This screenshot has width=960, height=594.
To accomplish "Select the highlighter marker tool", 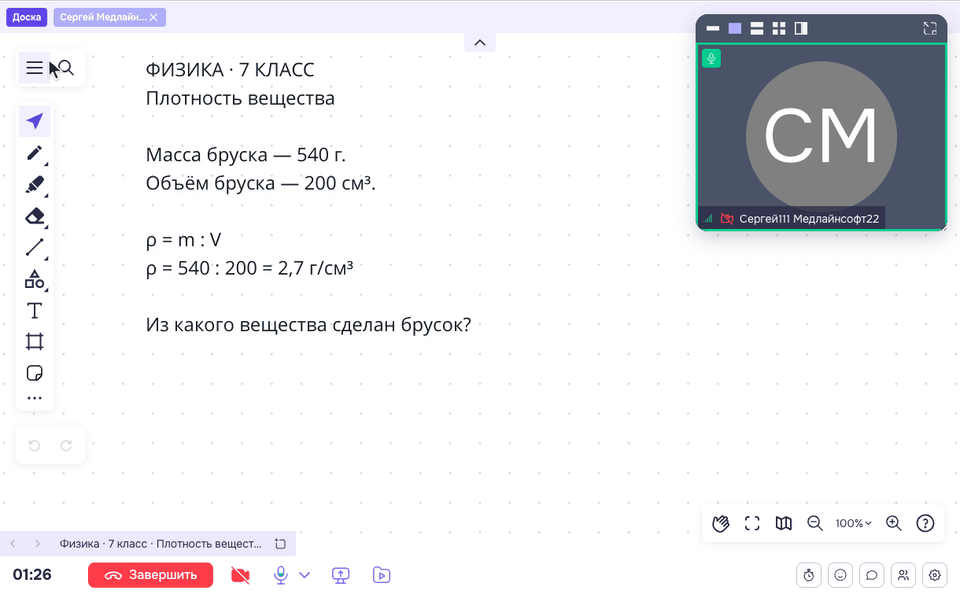I will tap(35, 184).
